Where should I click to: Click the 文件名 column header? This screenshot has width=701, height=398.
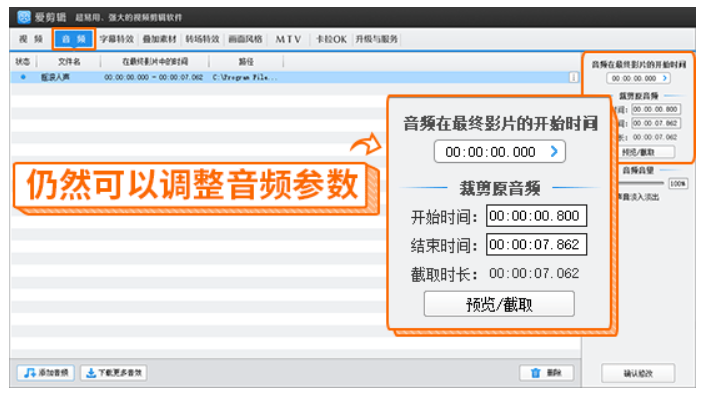tap(69, 62)
